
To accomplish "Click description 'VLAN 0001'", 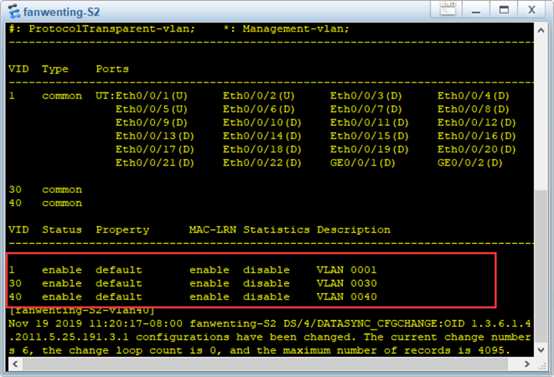I will coord(347,270).
